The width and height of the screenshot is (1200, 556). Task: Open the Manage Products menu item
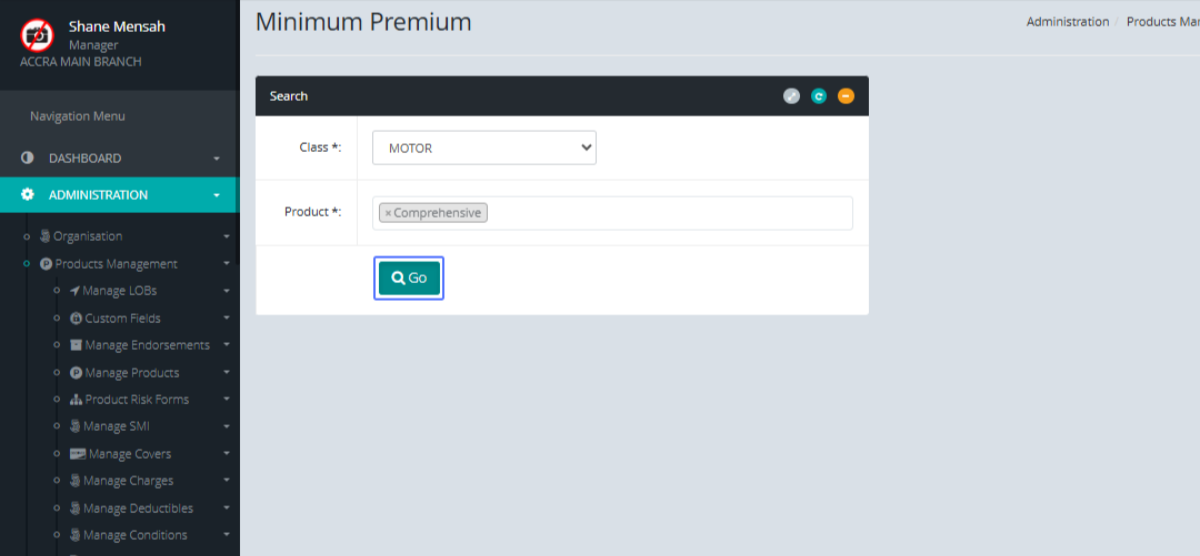tap(132, 373)
